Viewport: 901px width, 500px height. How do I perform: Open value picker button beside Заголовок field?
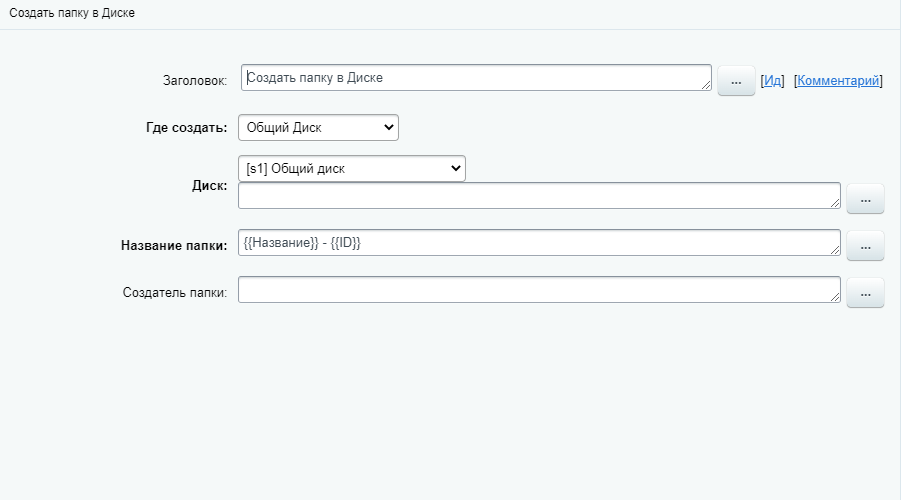click(736, 81)
